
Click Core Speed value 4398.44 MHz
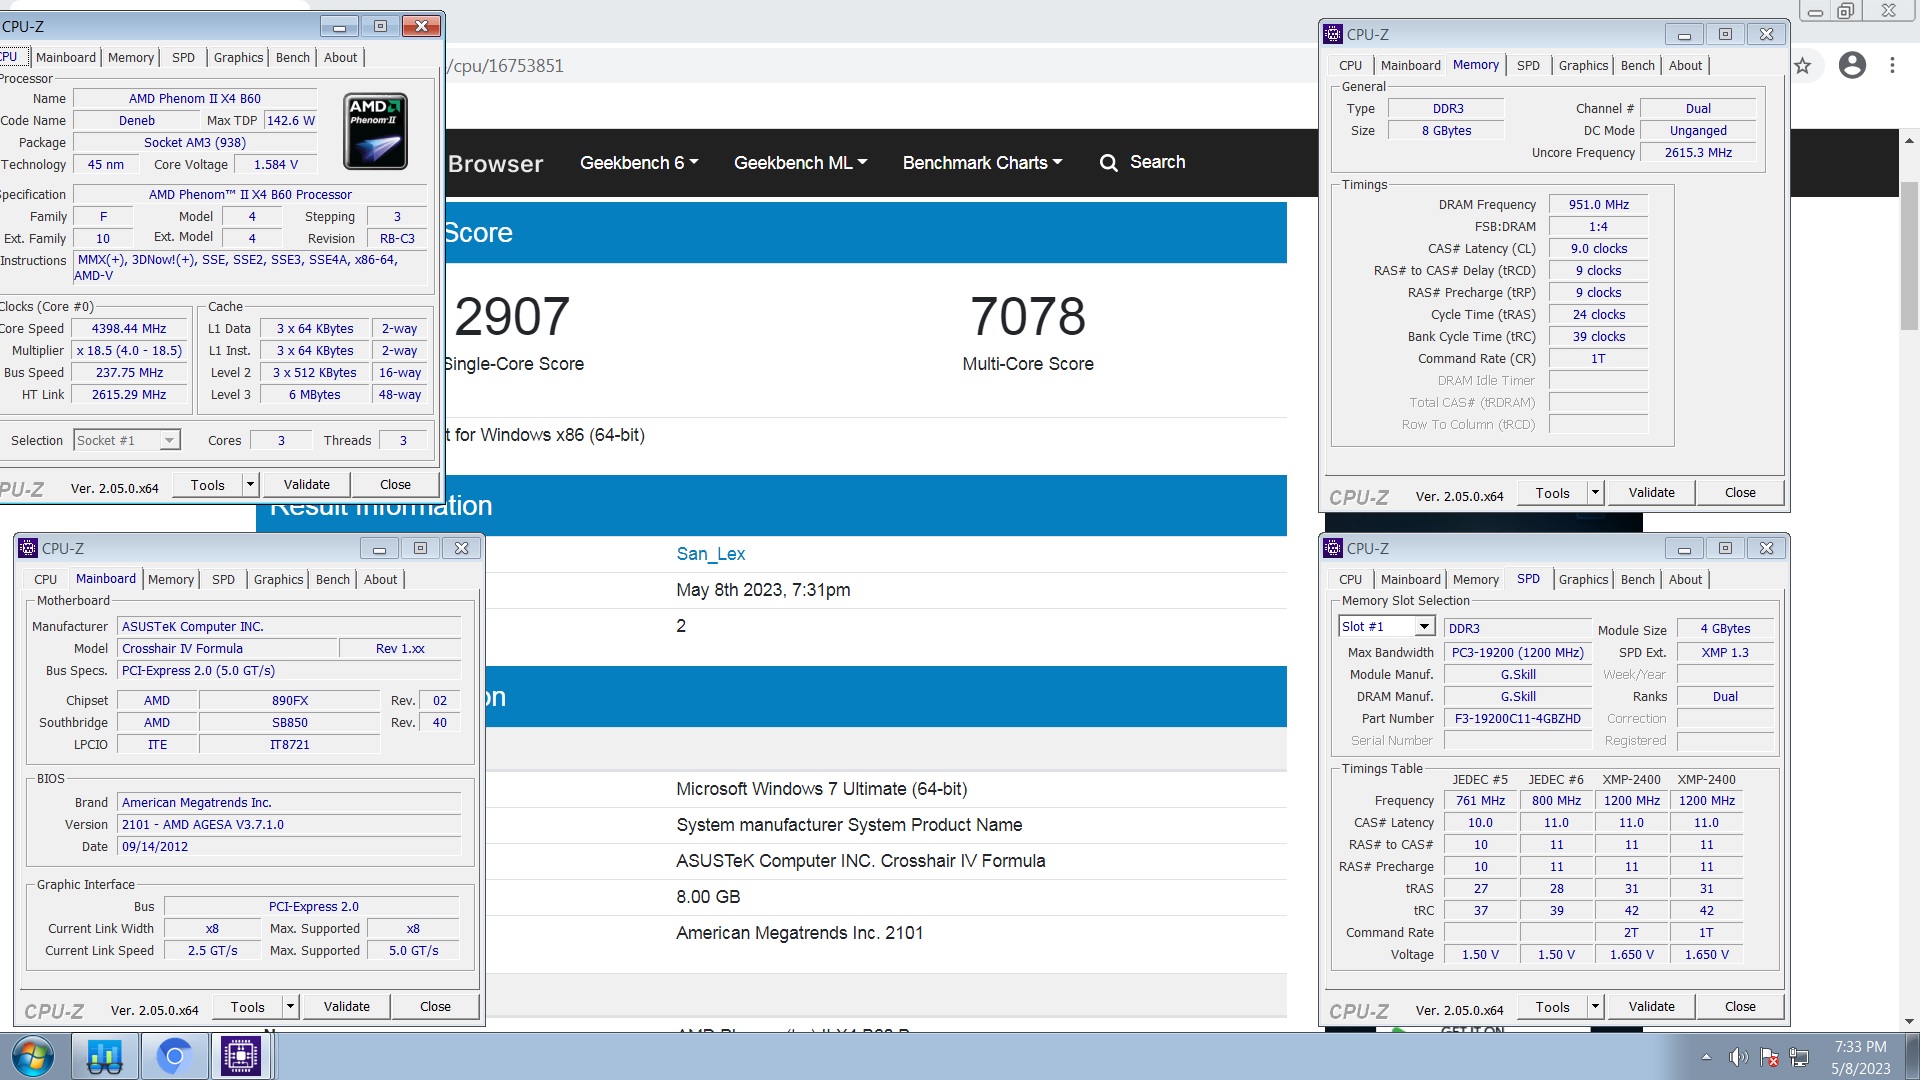coord(129,329)
